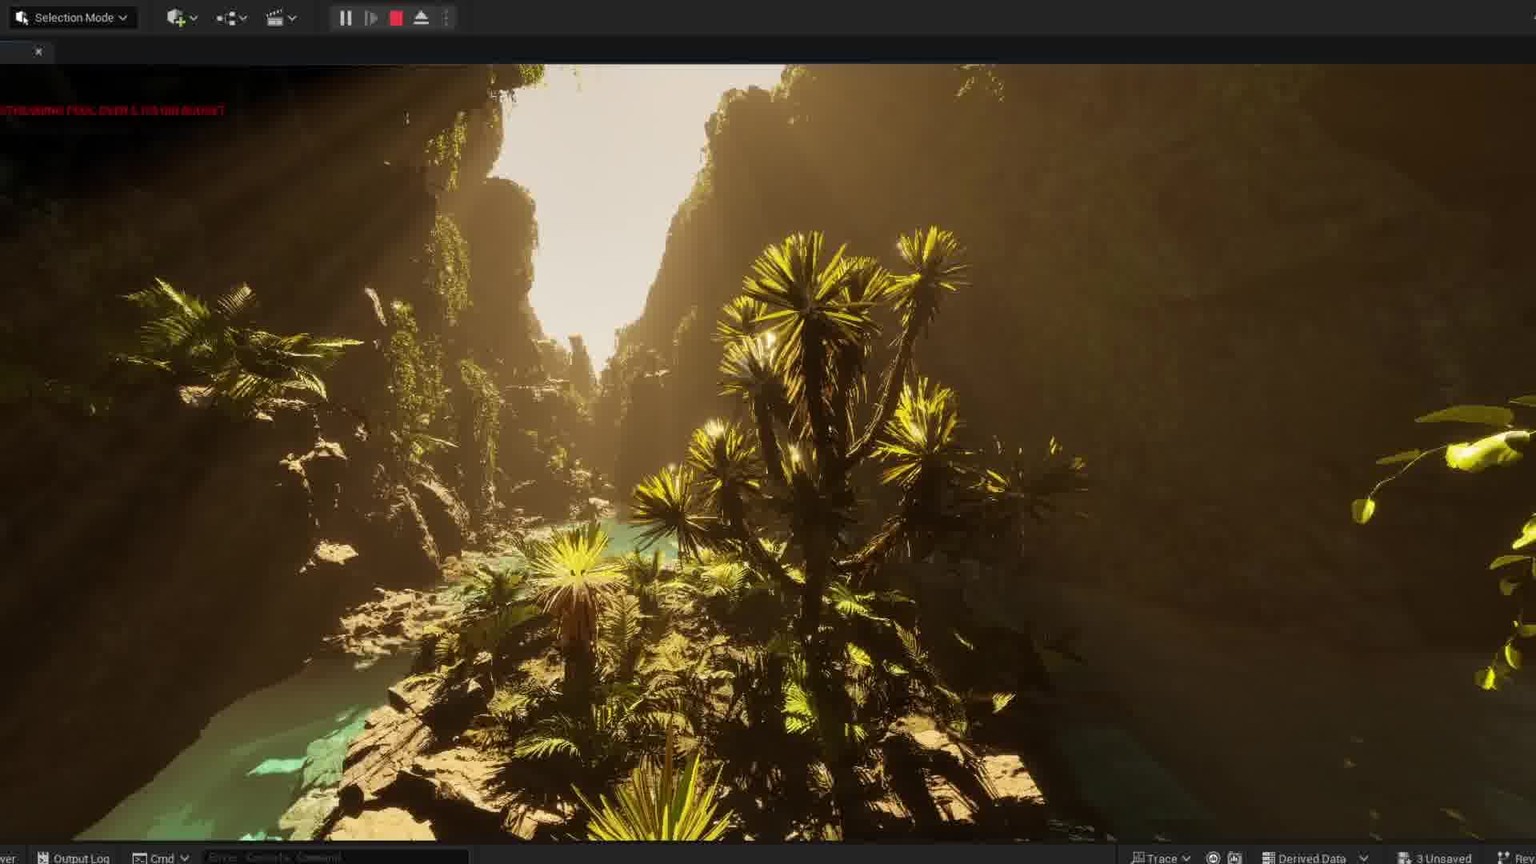Stop the play session with red square
The width and height of the screenshot is (1536, 864).
pyautogui.click(x=396, y=18)
